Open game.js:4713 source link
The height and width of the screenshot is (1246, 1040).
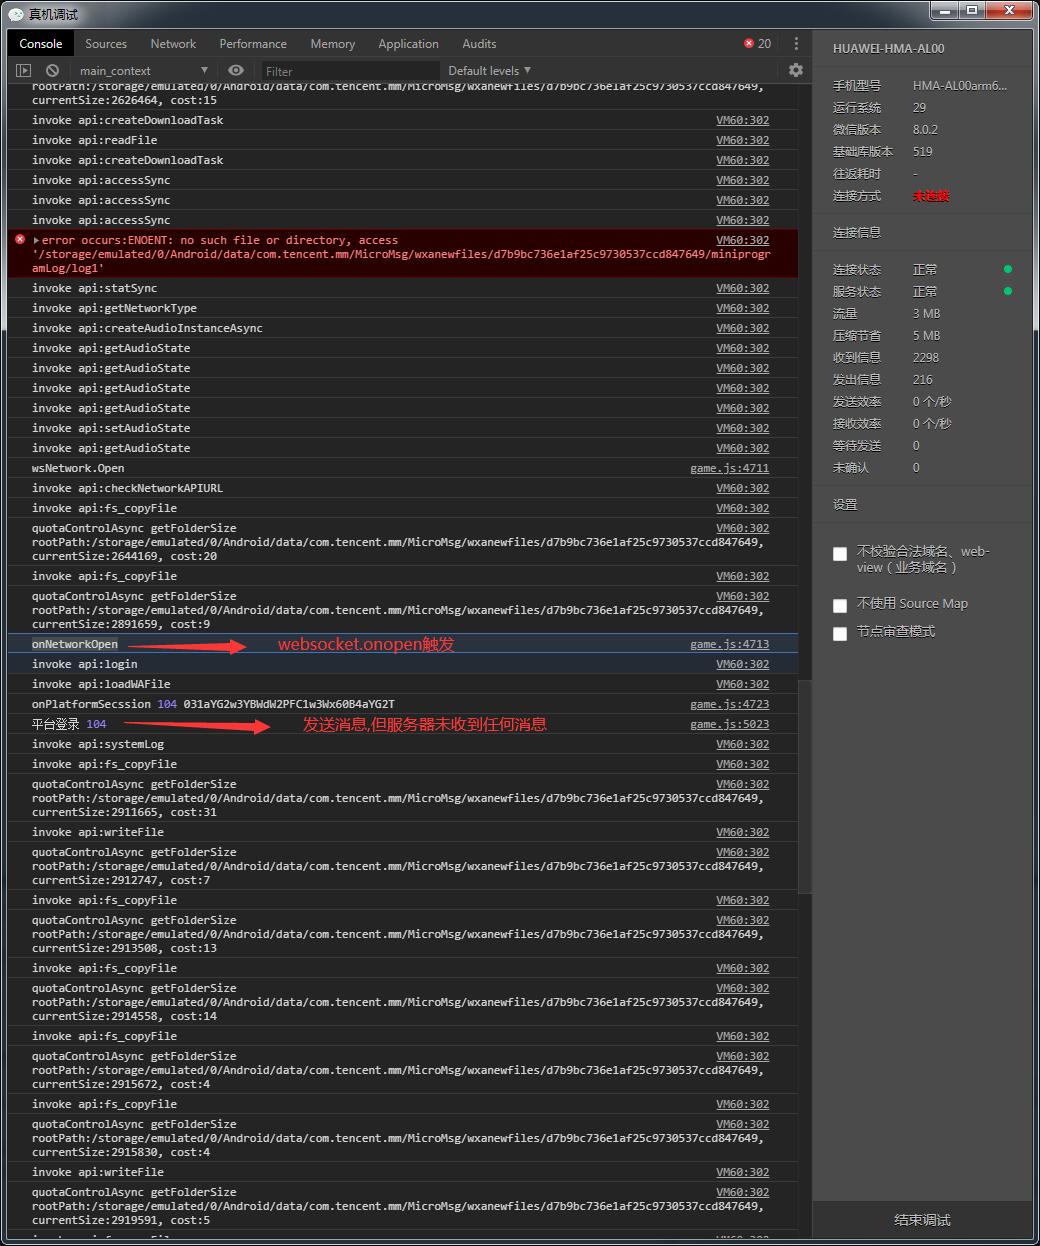(729, 644)
